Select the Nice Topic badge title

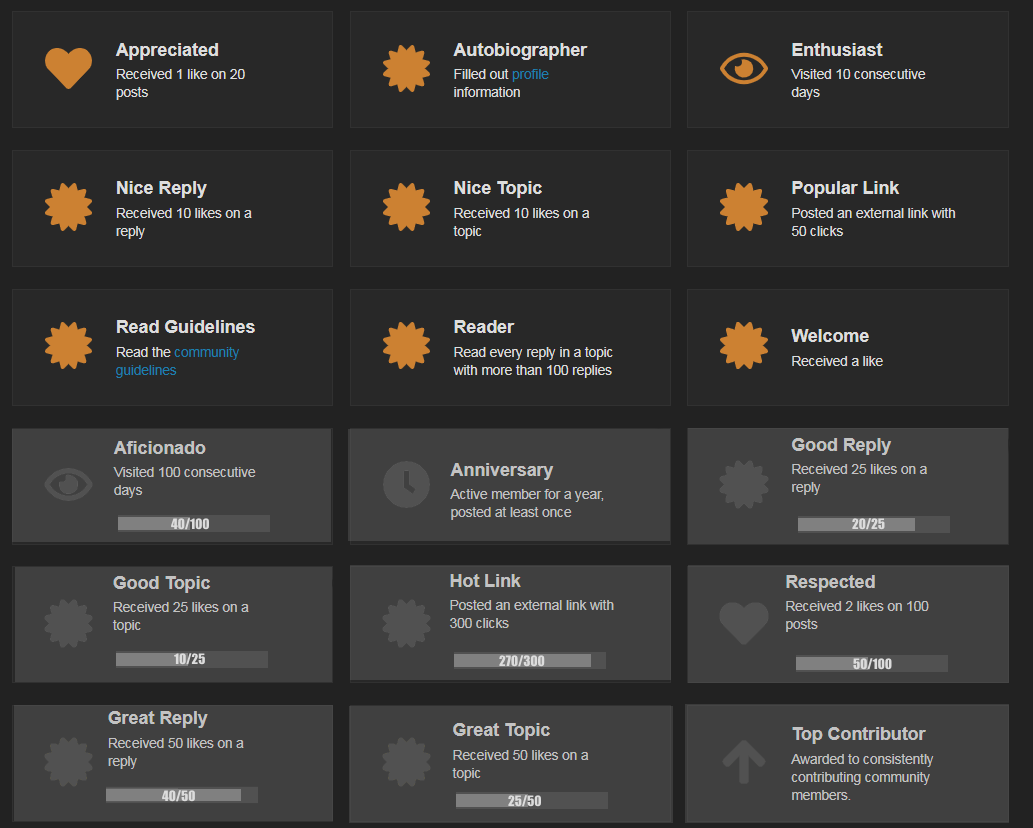(497, 188)
